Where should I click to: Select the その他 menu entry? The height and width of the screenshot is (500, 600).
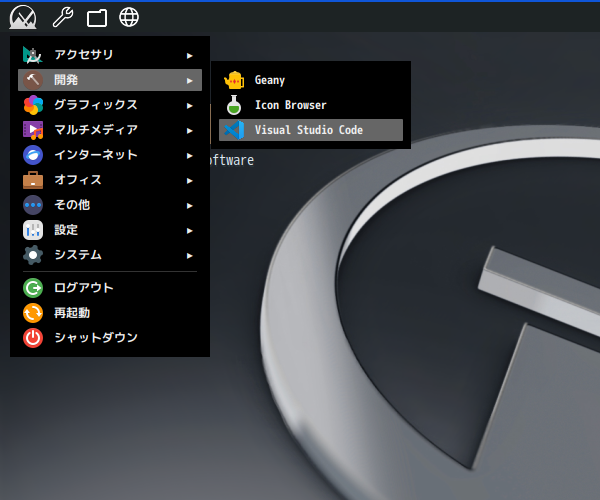[72, 205]
